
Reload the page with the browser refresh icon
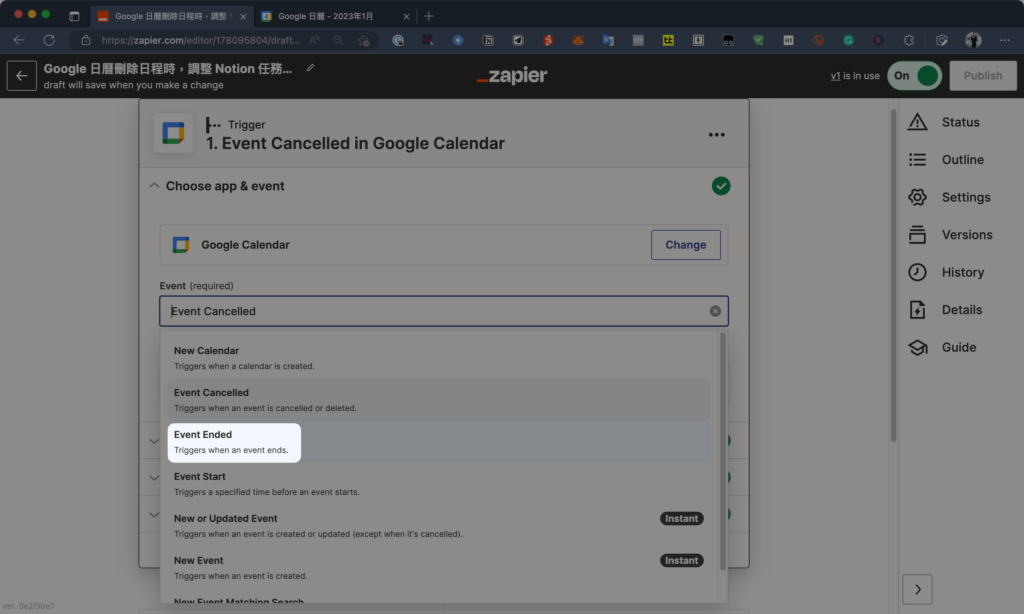[x=49, y=40]
